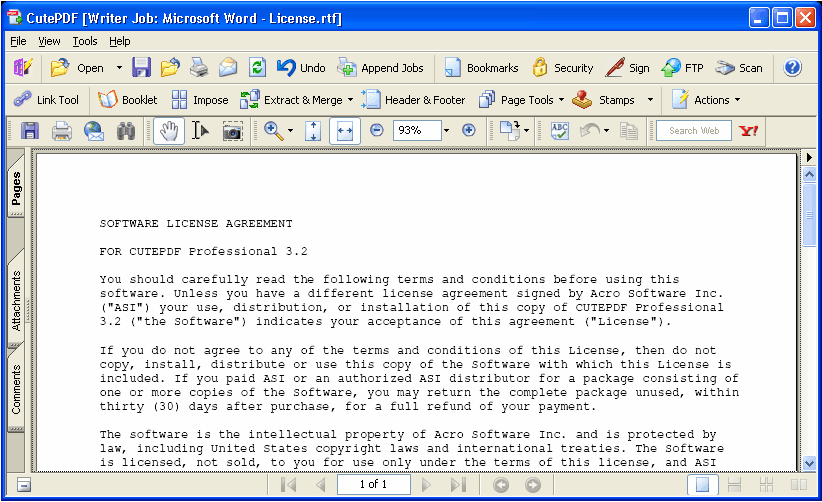Open the dropdown arrow next to Open

point(119,68)
